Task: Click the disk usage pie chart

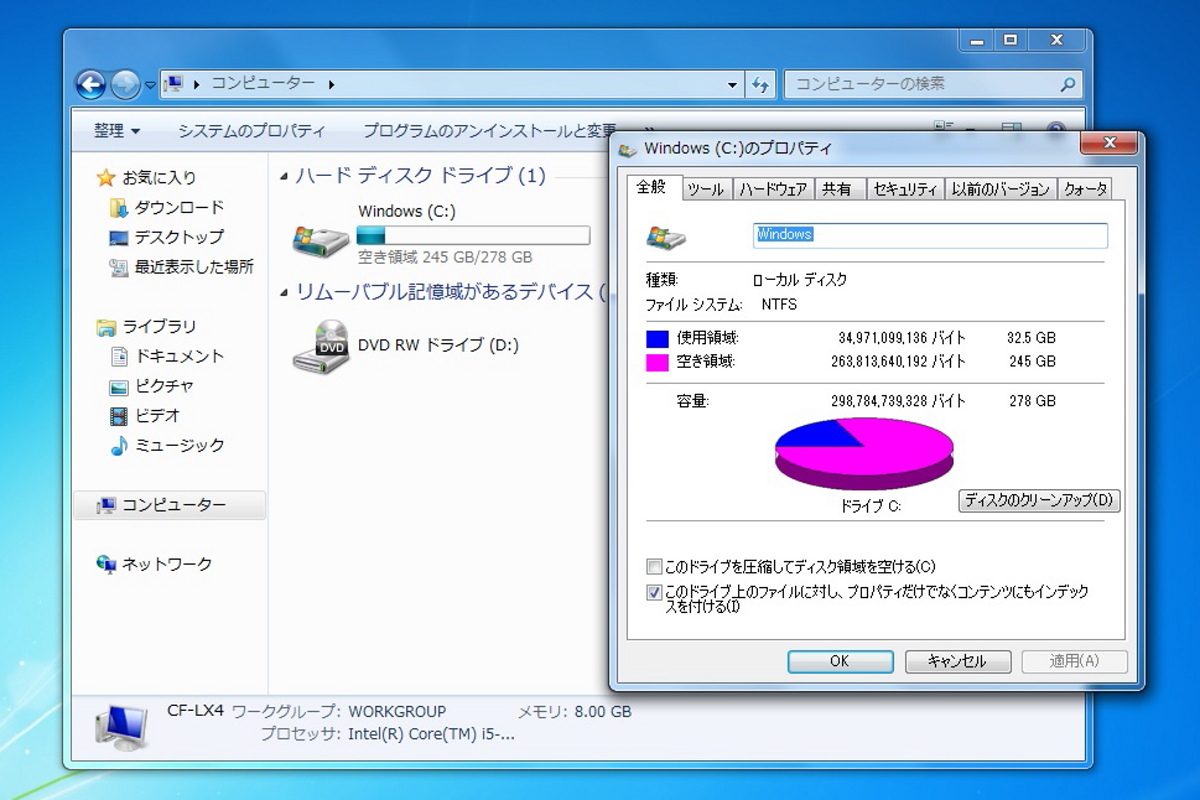Action: click(x=864, y=454)
